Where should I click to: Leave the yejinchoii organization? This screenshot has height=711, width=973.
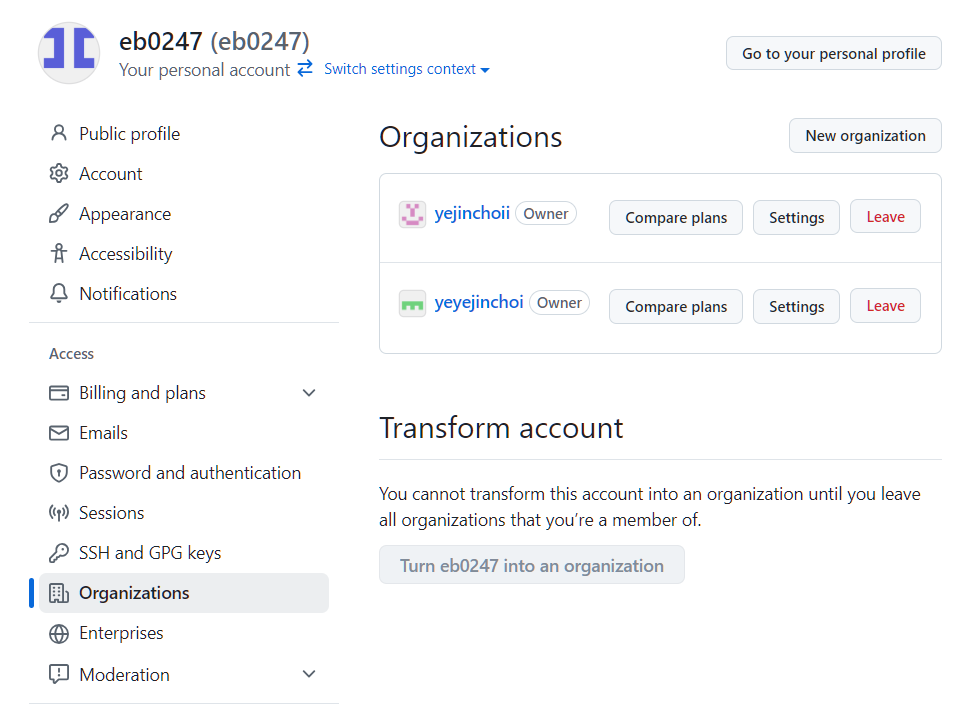tap(886, 217)
